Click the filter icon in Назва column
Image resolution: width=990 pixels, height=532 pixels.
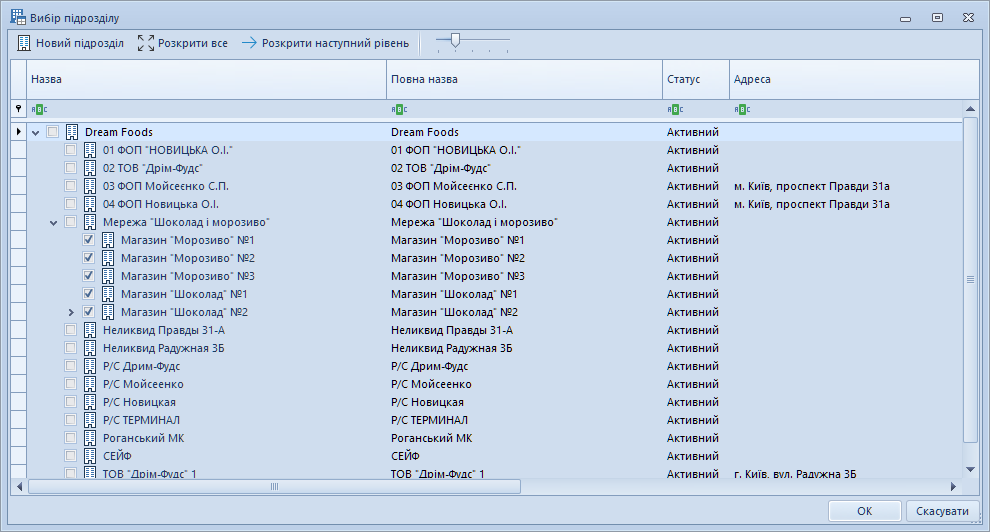tap(39, 109)
